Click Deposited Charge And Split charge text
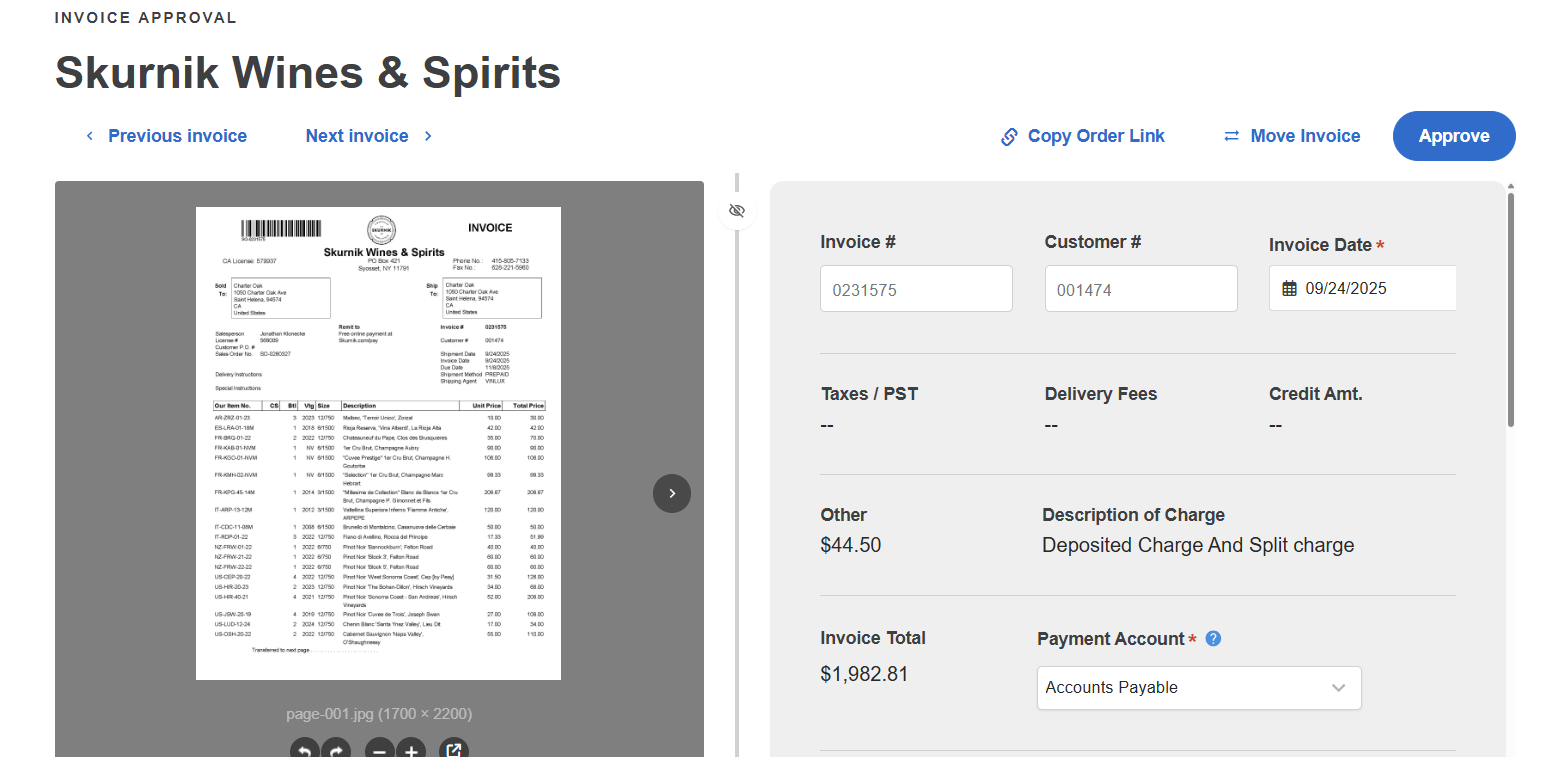Viewport: 1559px width, 757px height. (1198, 545)
